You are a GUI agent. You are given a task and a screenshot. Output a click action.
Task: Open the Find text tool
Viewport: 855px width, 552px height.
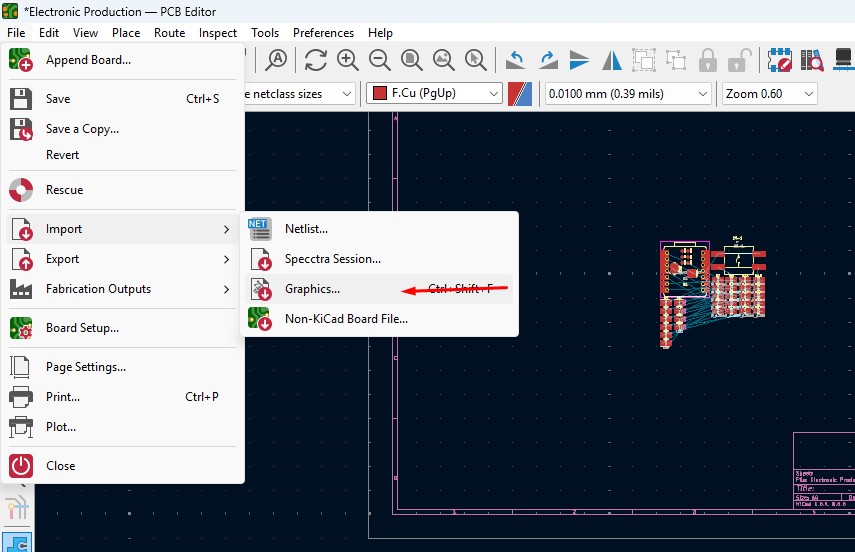(276, 59)
